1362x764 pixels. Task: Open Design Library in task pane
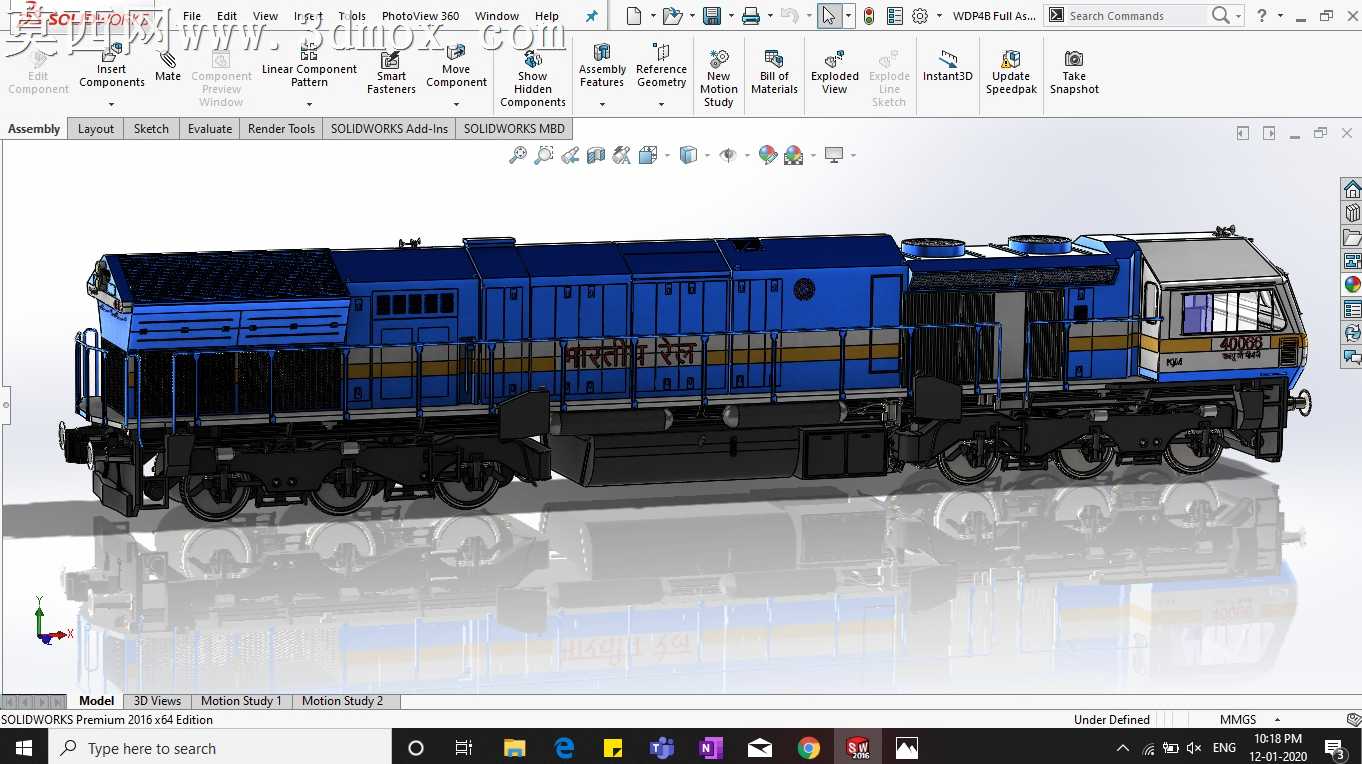[1352, 213]
